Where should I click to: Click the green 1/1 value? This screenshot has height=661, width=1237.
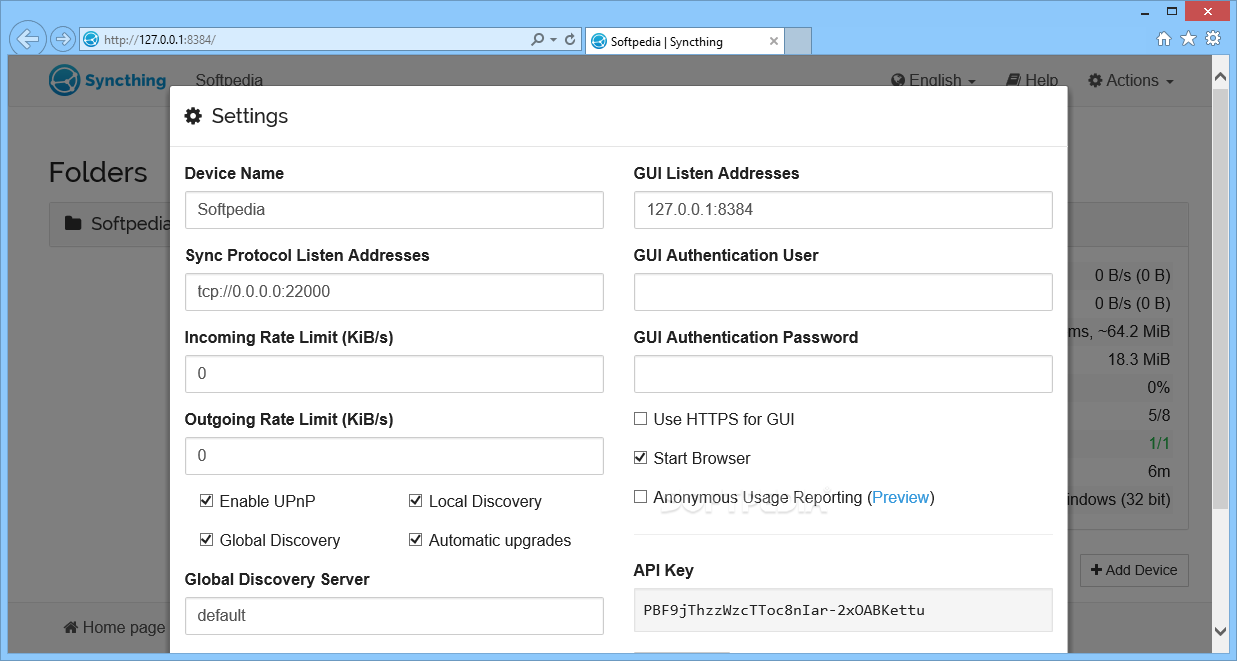[1158, 443]
